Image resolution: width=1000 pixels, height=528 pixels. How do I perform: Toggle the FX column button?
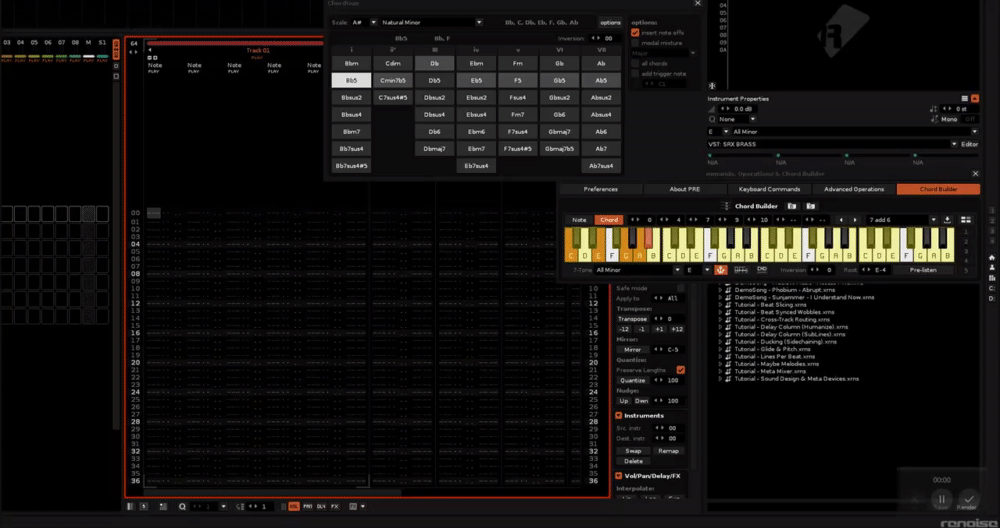point(334,506)
